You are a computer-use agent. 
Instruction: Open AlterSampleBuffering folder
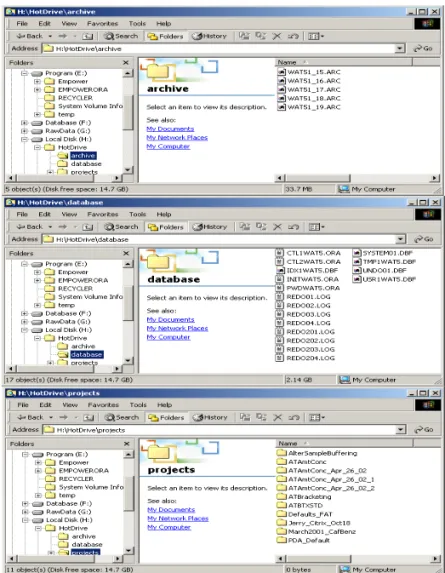pos(317,453)
